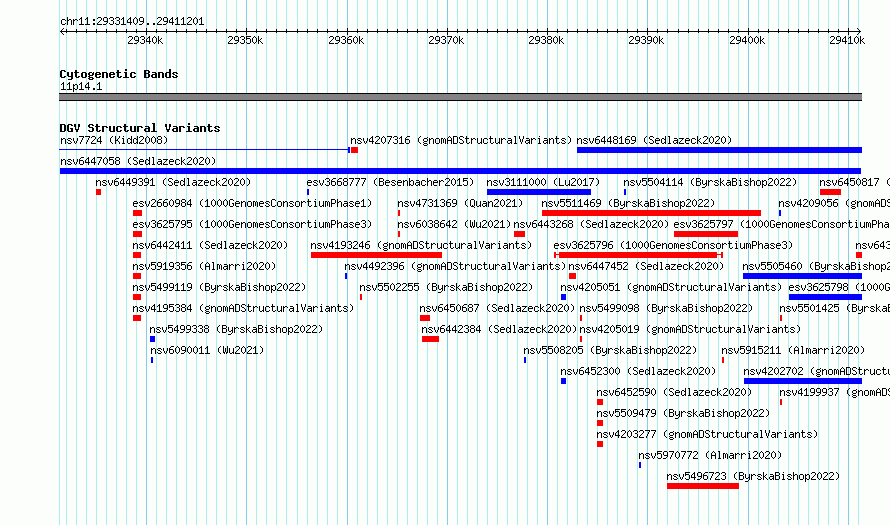
Task: Select the nsv6447058 (Sedlazeck2020) label
Action: click(138, 161)
